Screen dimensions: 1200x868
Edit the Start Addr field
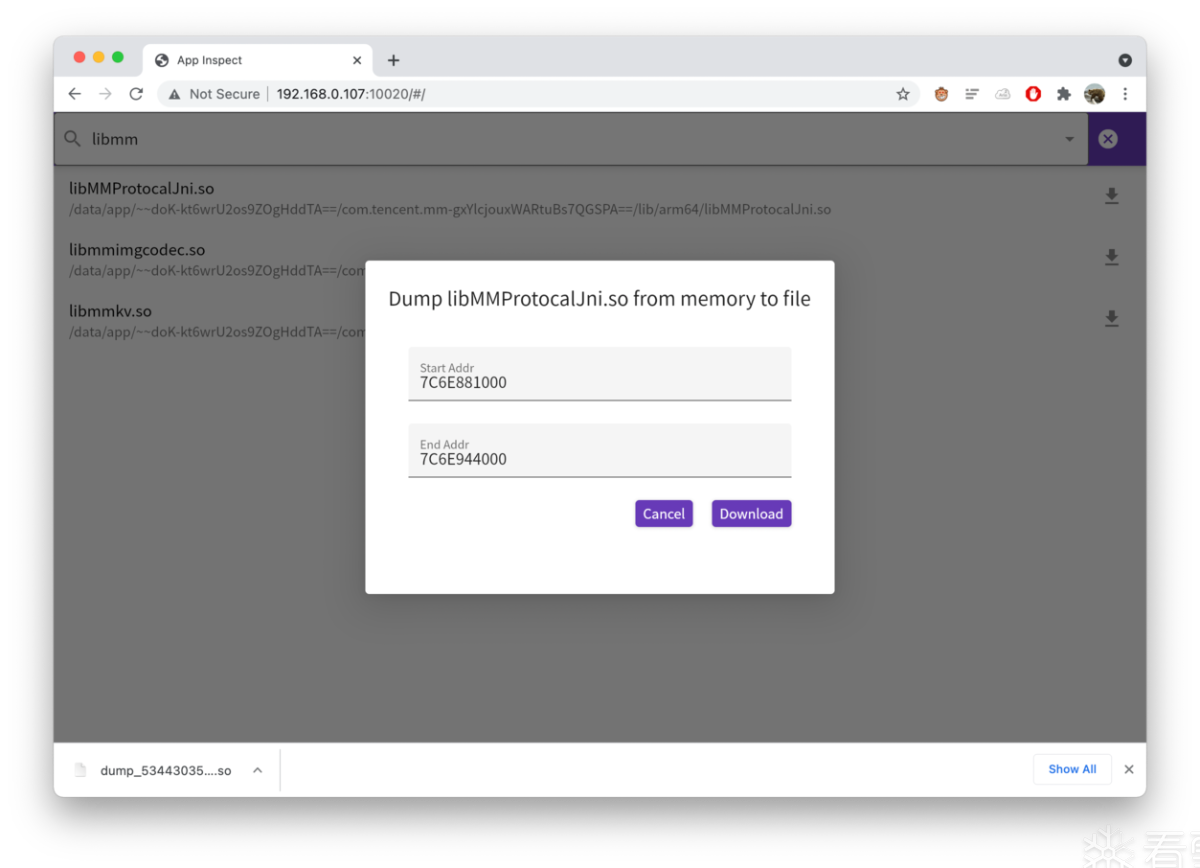click(x=600, y=374)
